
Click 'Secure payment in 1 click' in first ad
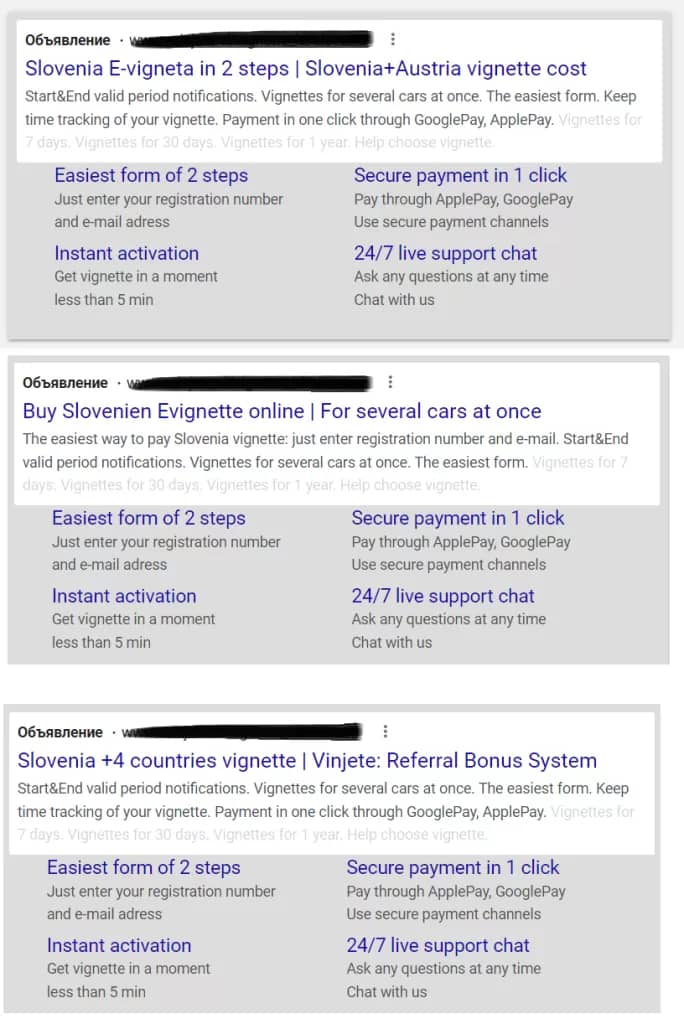461,176
